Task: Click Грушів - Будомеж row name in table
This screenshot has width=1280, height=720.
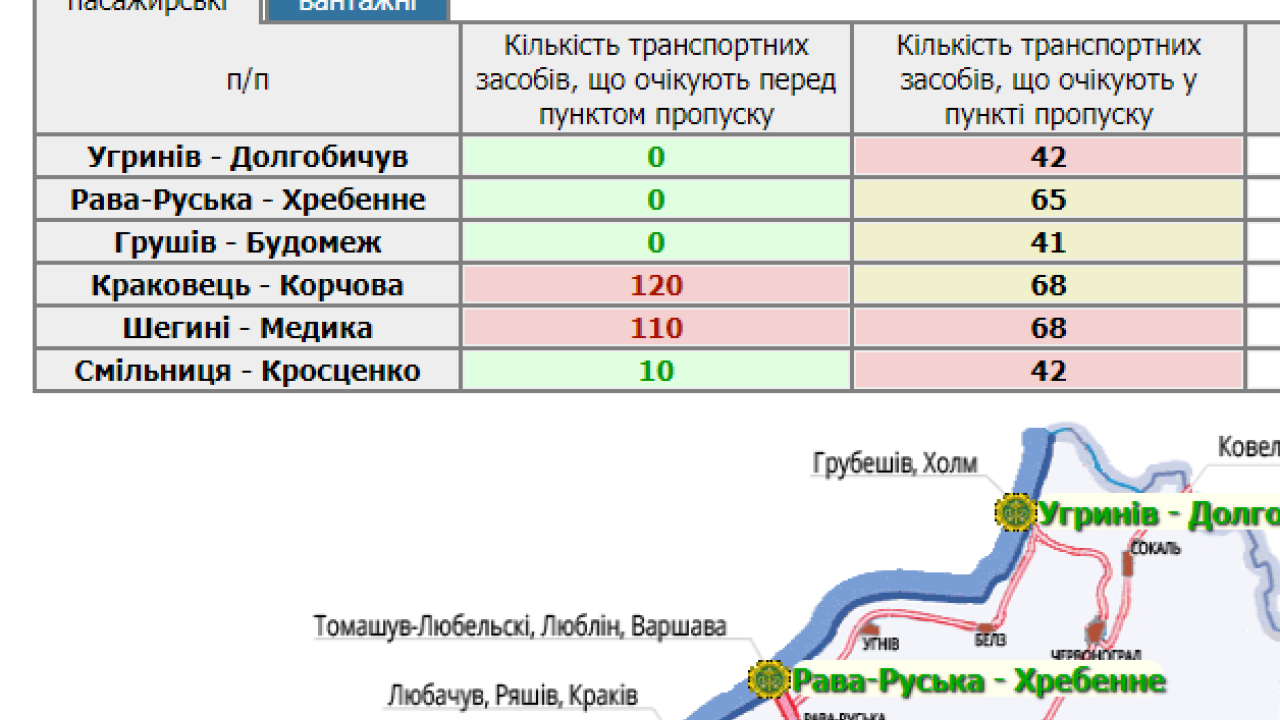Action: click(x=247, y=243)
